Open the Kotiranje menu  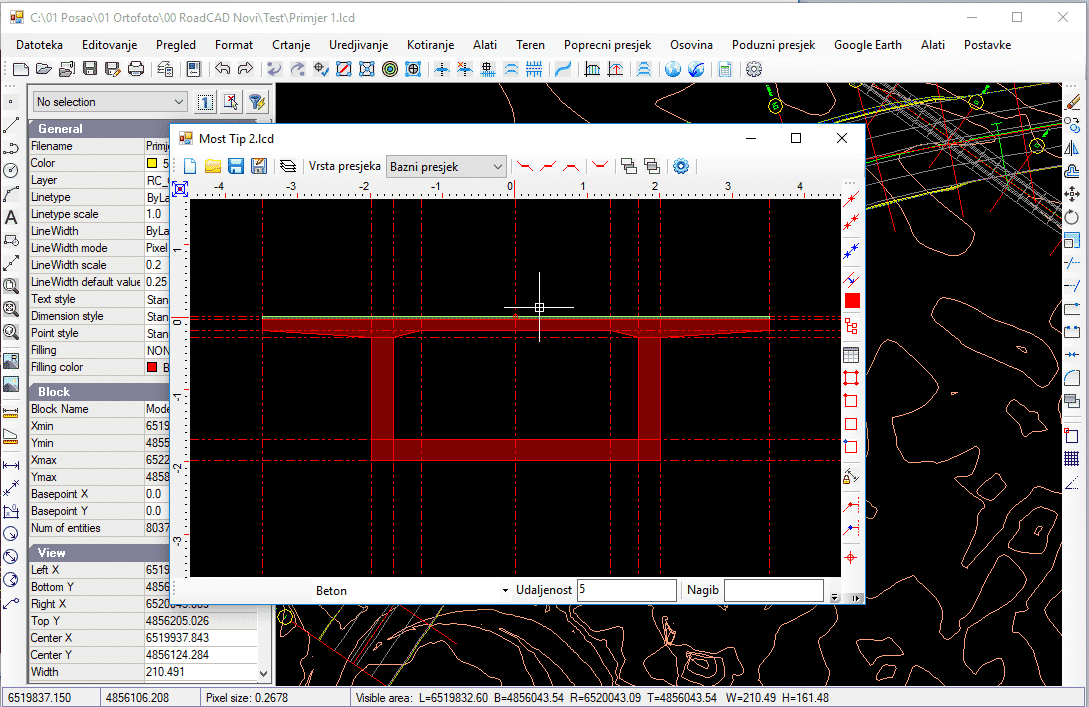pyautogui.click(x=430, y=45)
